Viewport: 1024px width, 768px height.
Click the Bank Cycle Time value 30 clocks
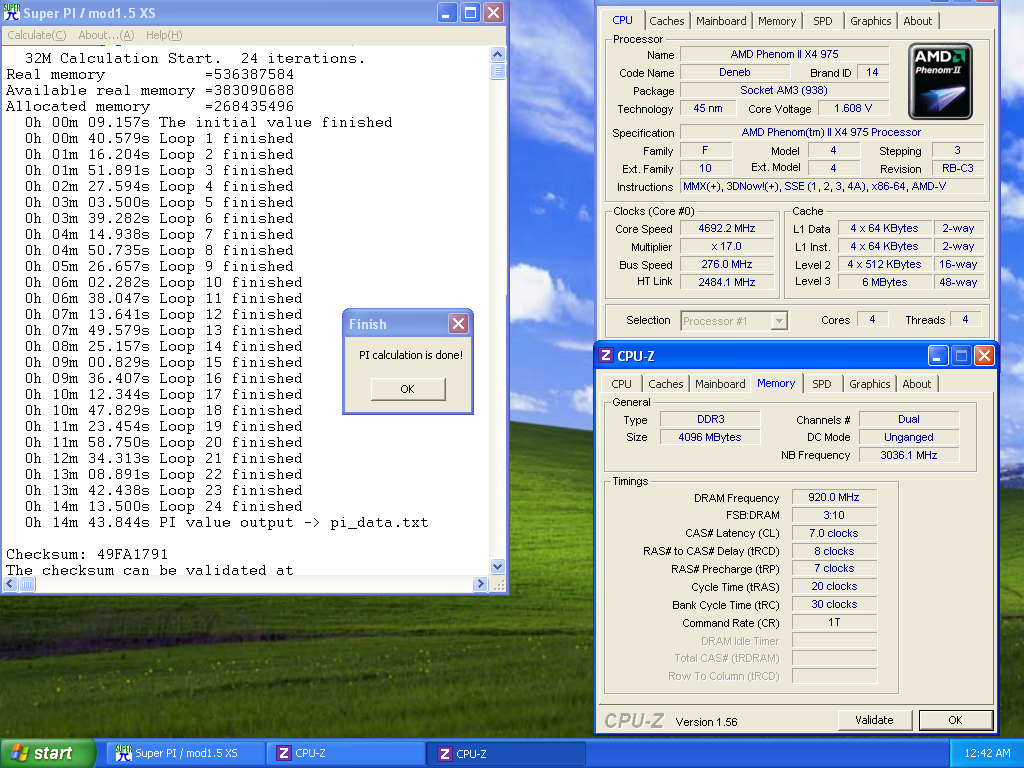[834, 604]
